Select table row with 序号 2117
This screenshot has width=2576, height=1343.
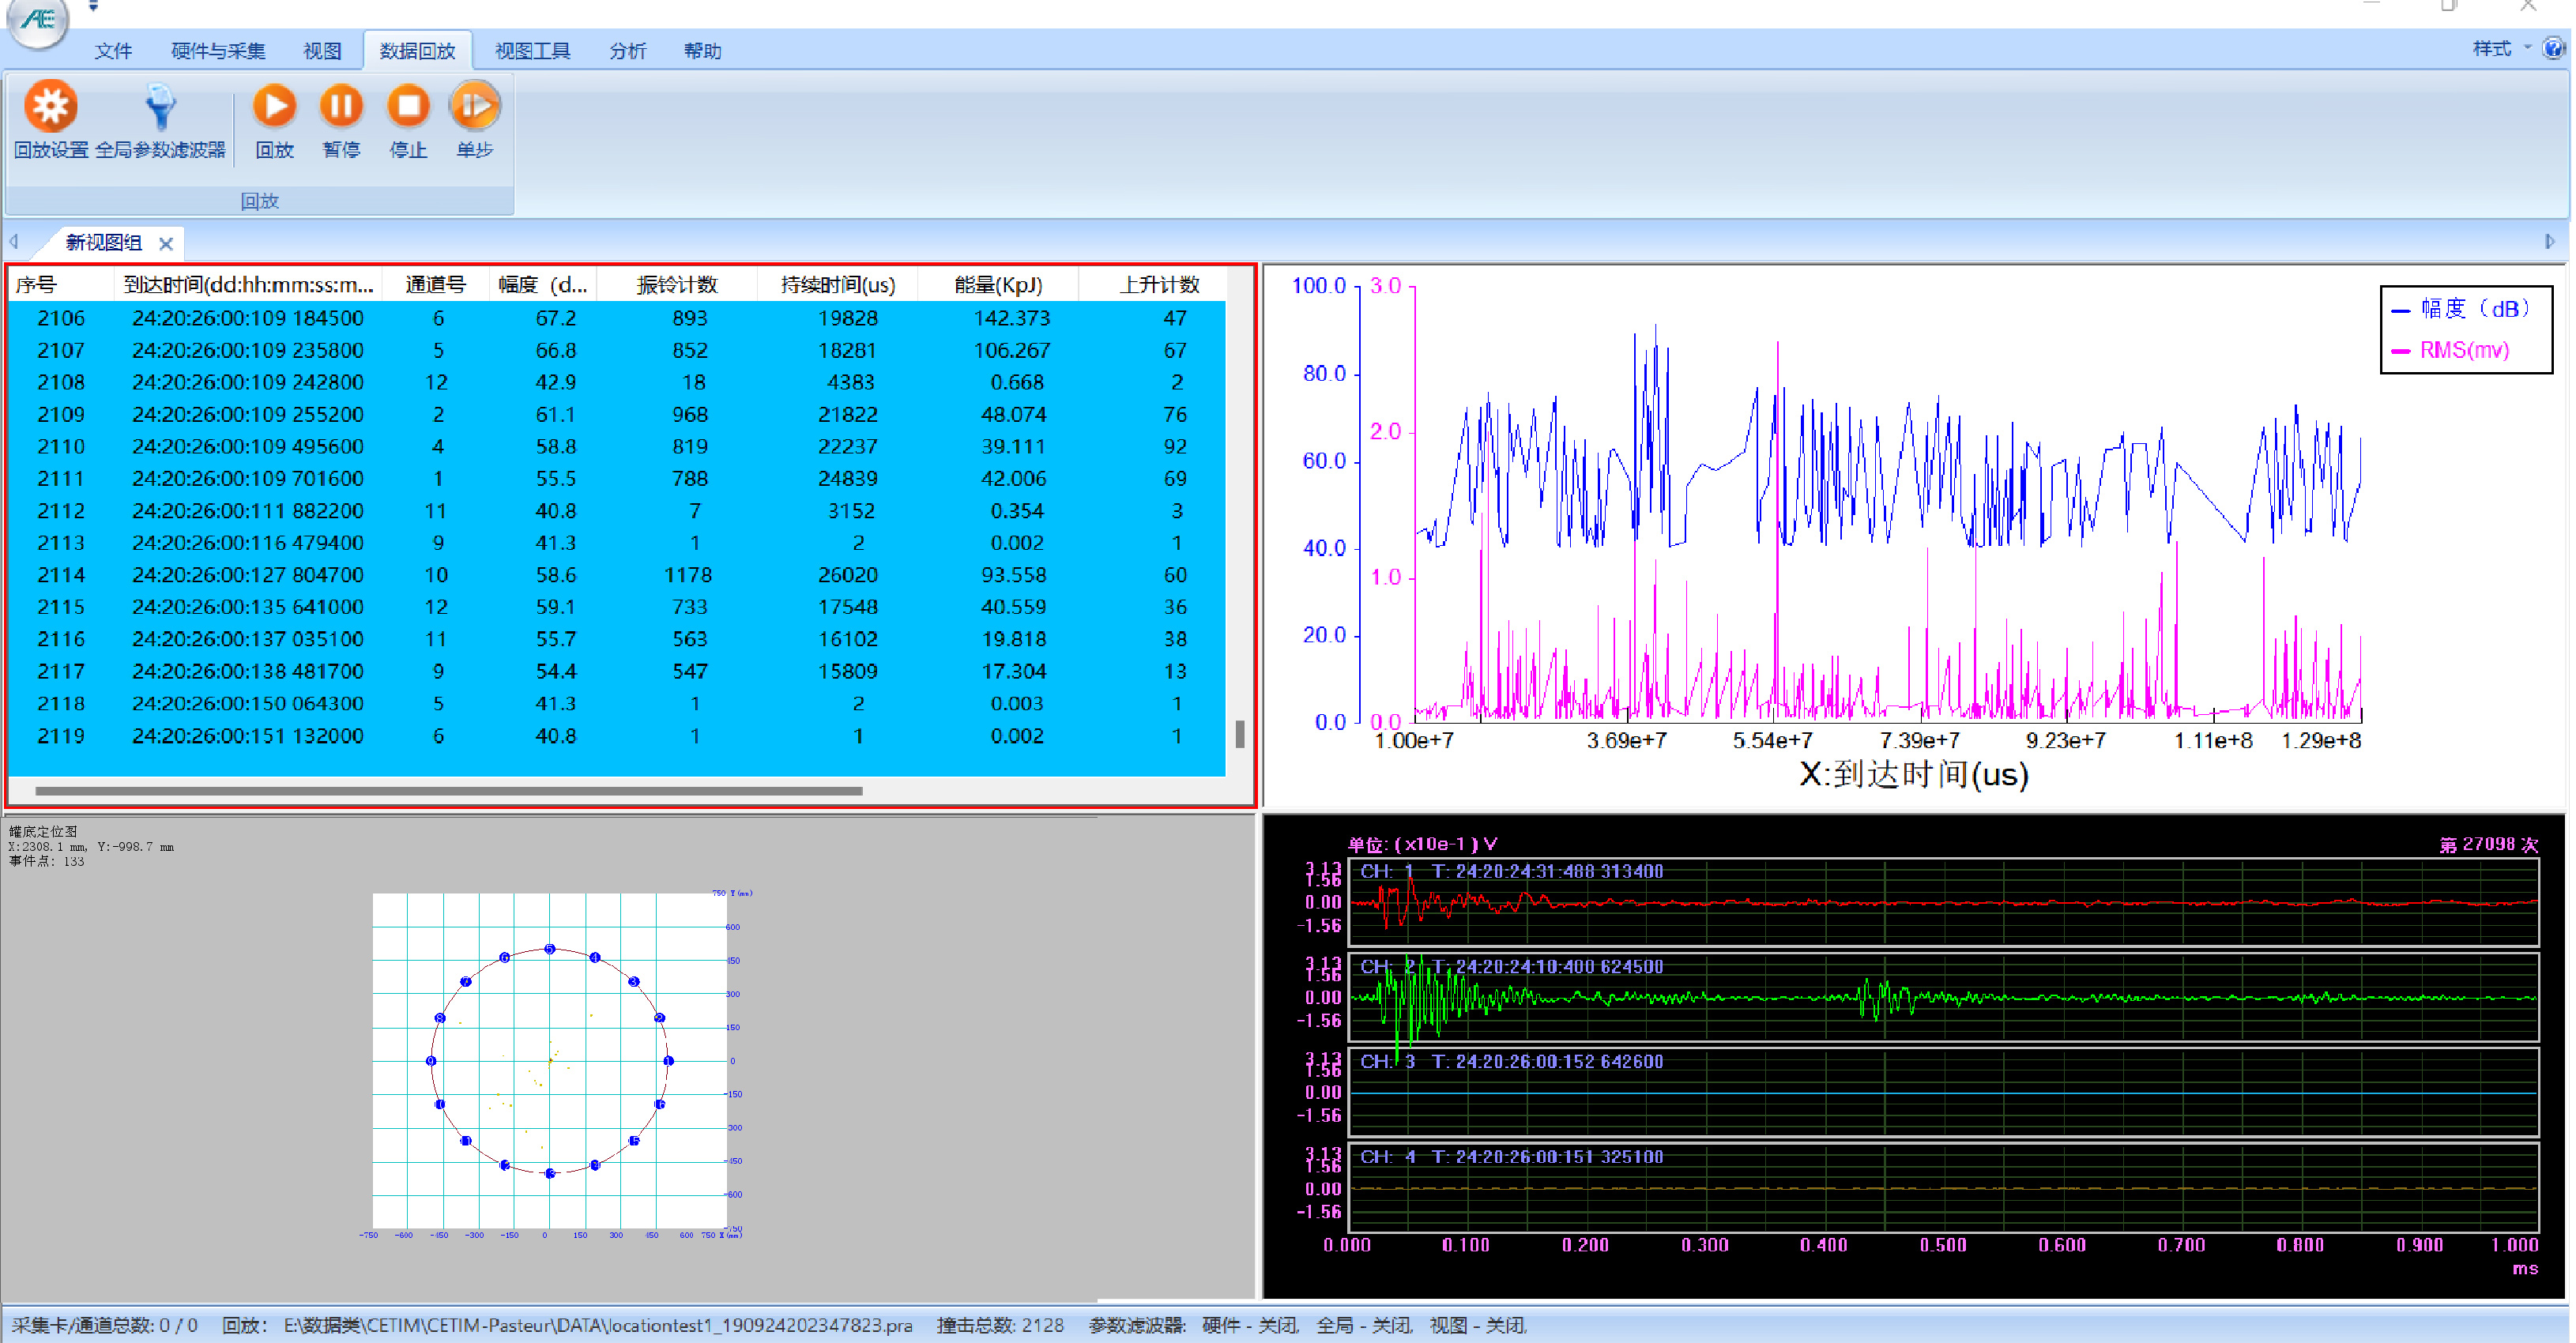coord(617,671)
